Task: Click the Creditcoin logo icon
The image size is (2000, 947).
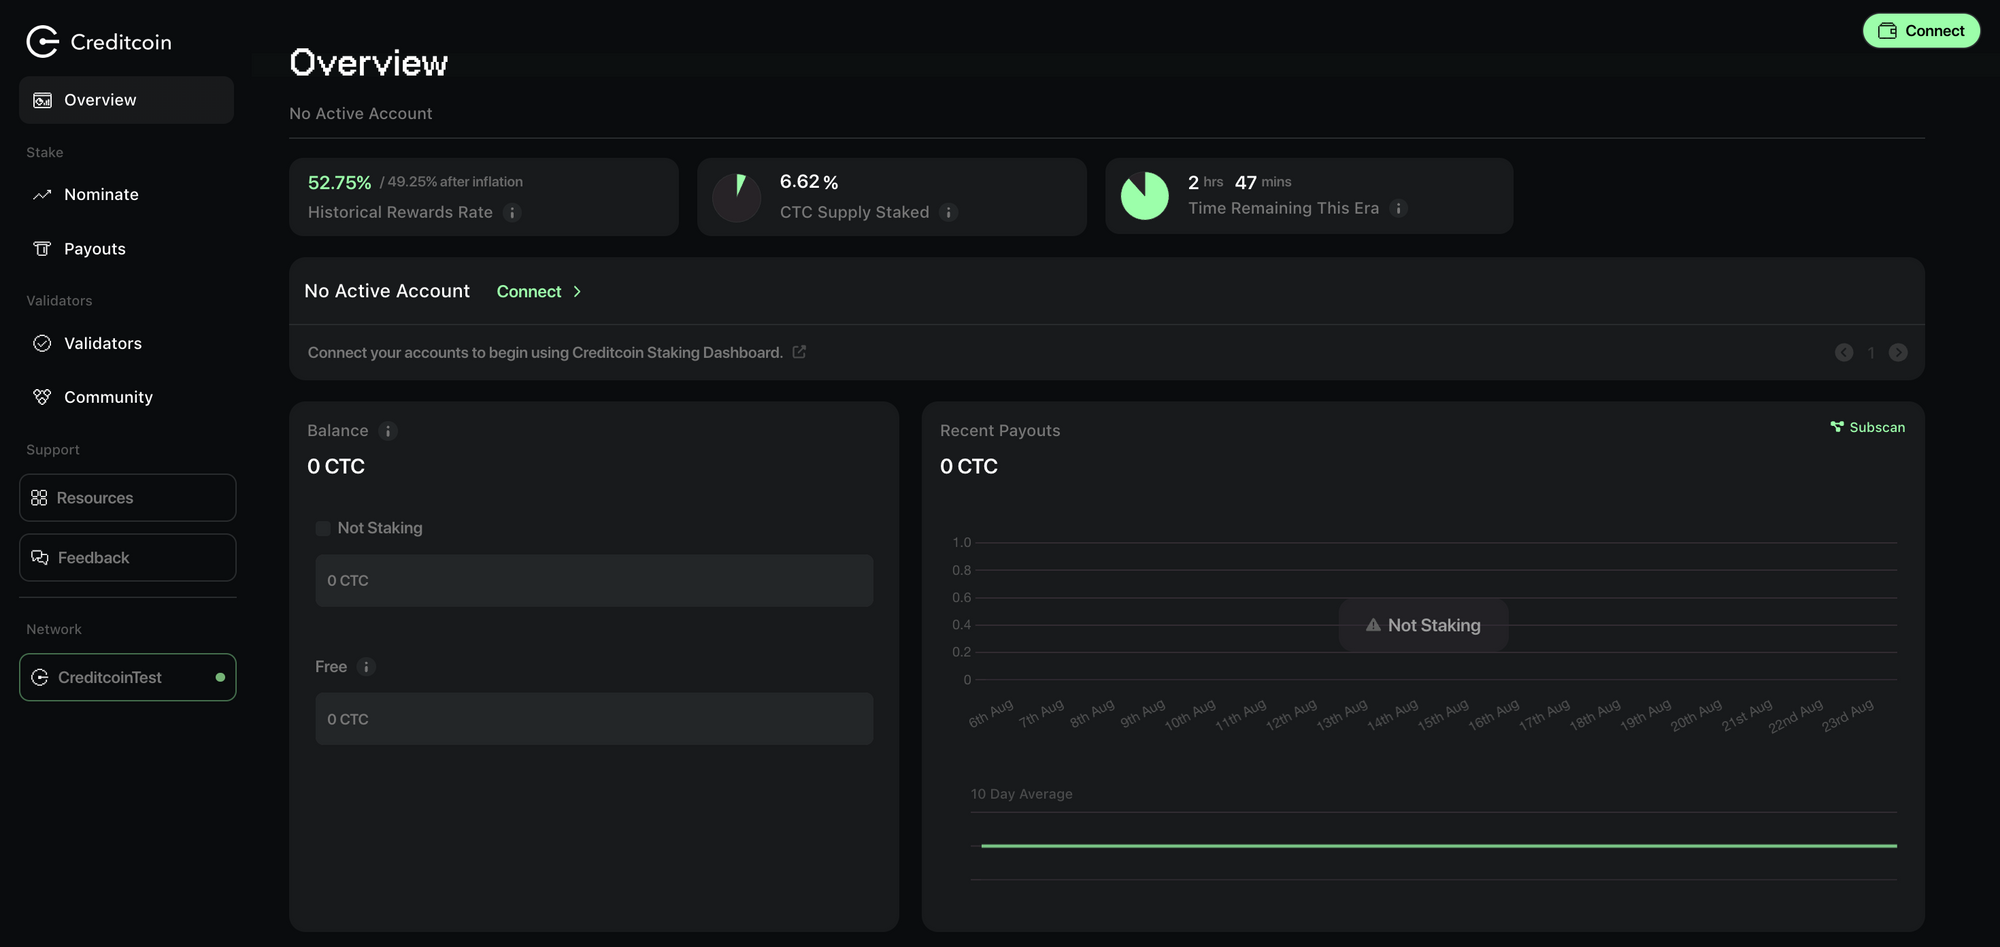Action: pos(43,42)
